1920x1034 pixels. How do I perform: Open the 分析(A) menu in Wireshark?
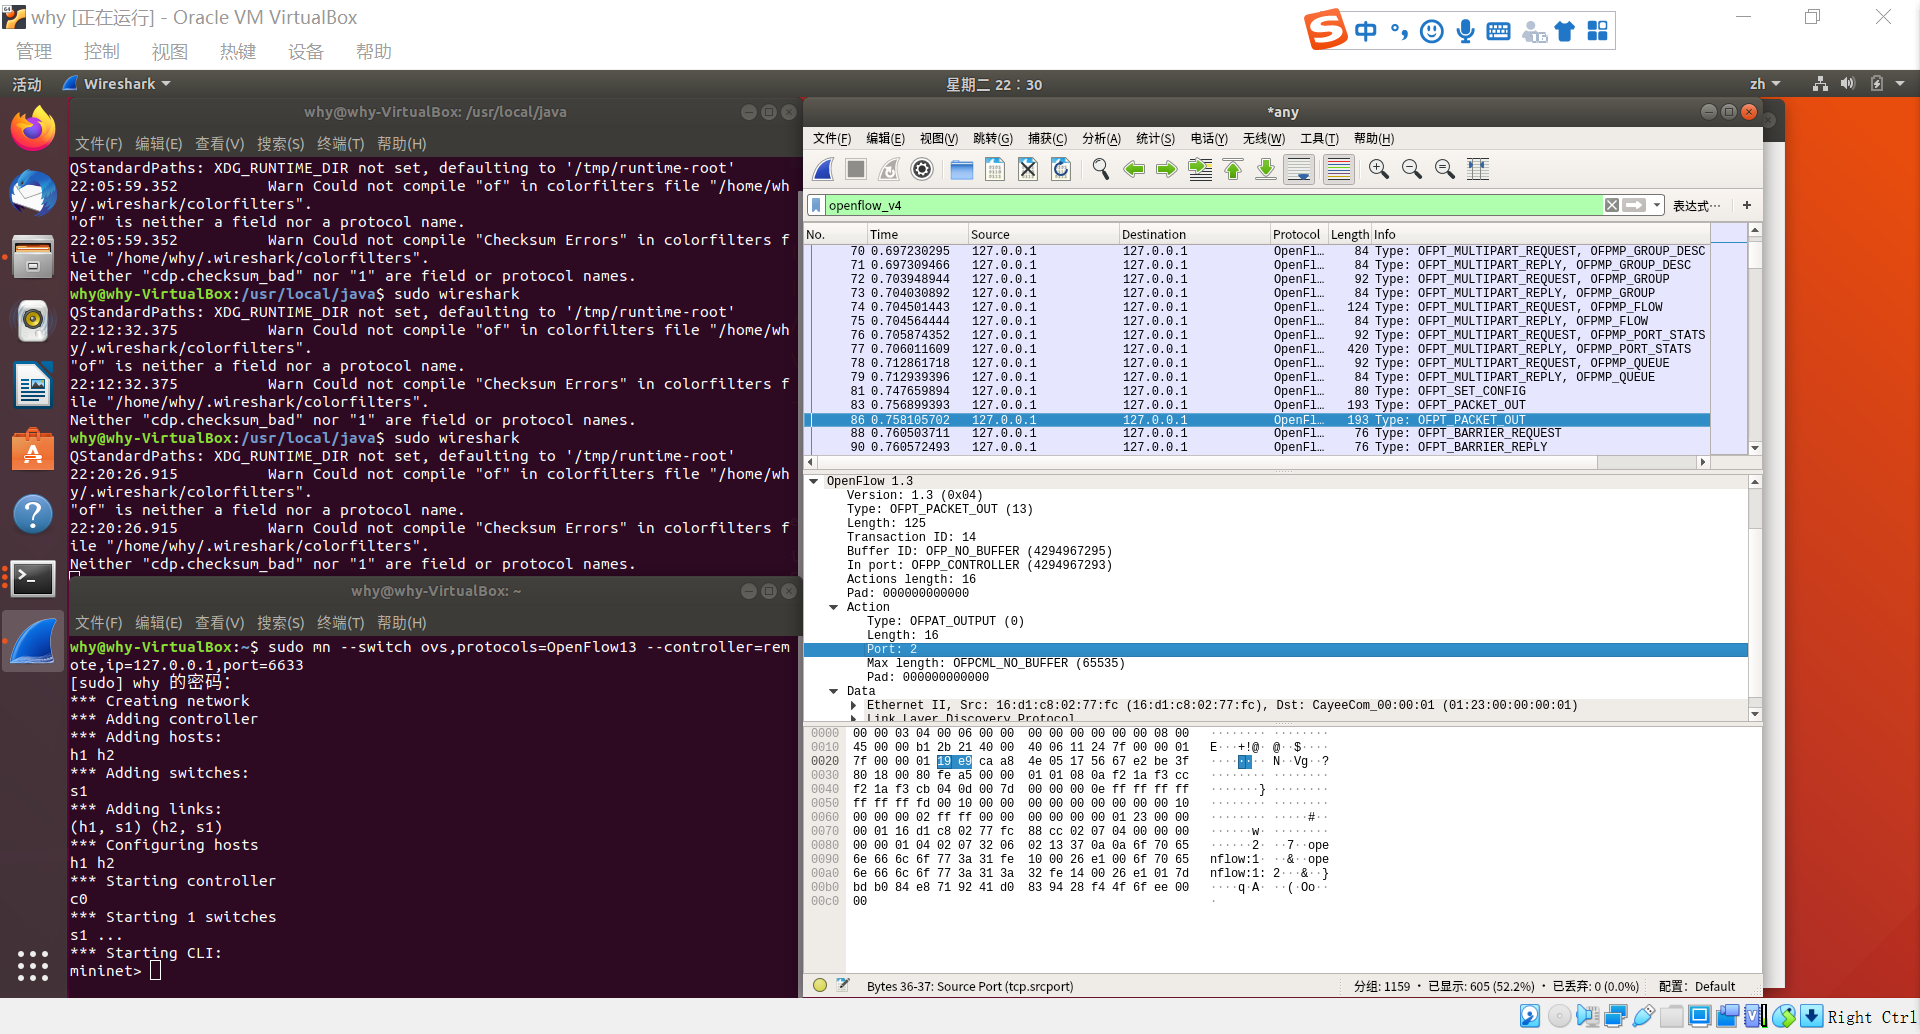point(1101,139)
